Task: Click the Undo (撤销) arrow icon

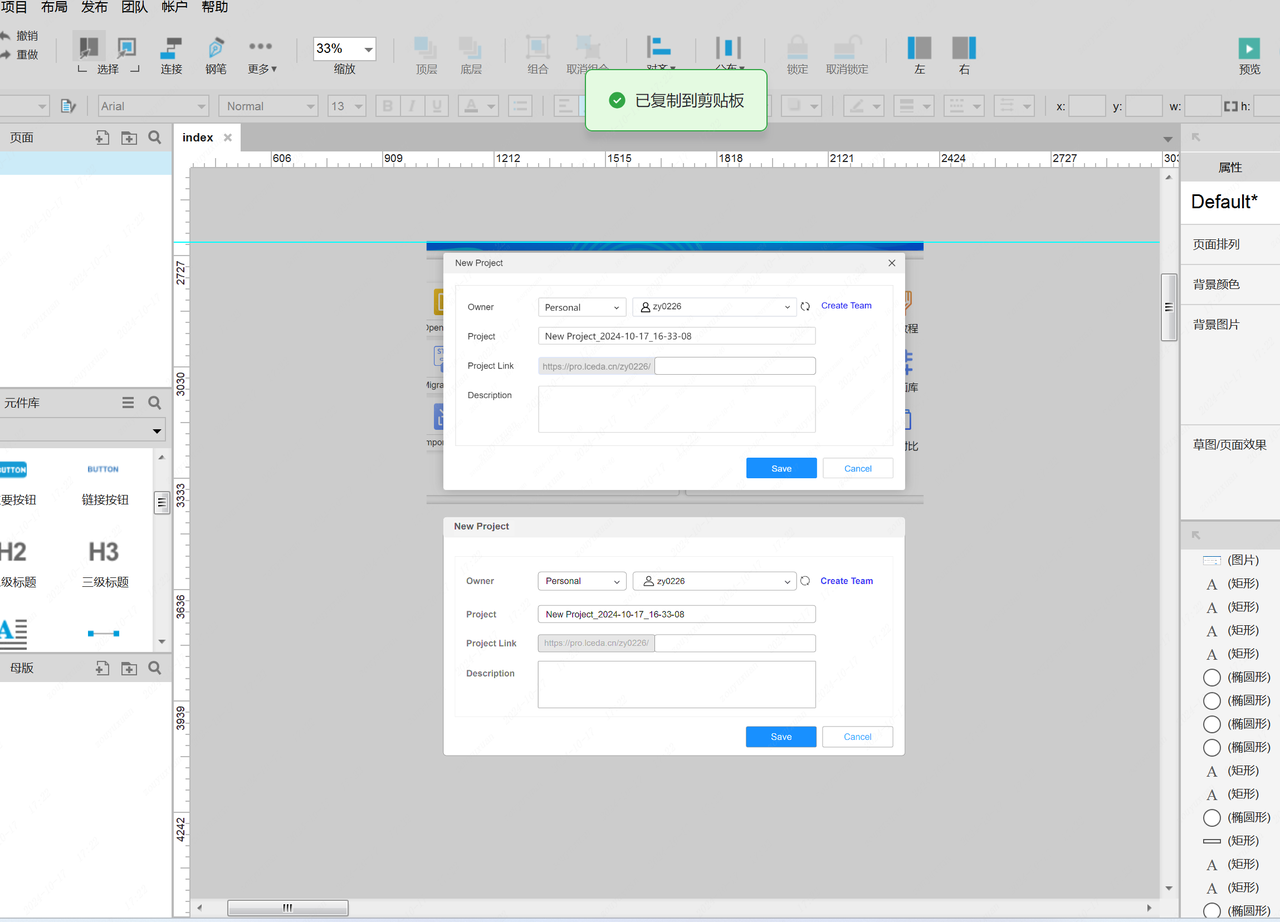Action: (x=4, y=36)
